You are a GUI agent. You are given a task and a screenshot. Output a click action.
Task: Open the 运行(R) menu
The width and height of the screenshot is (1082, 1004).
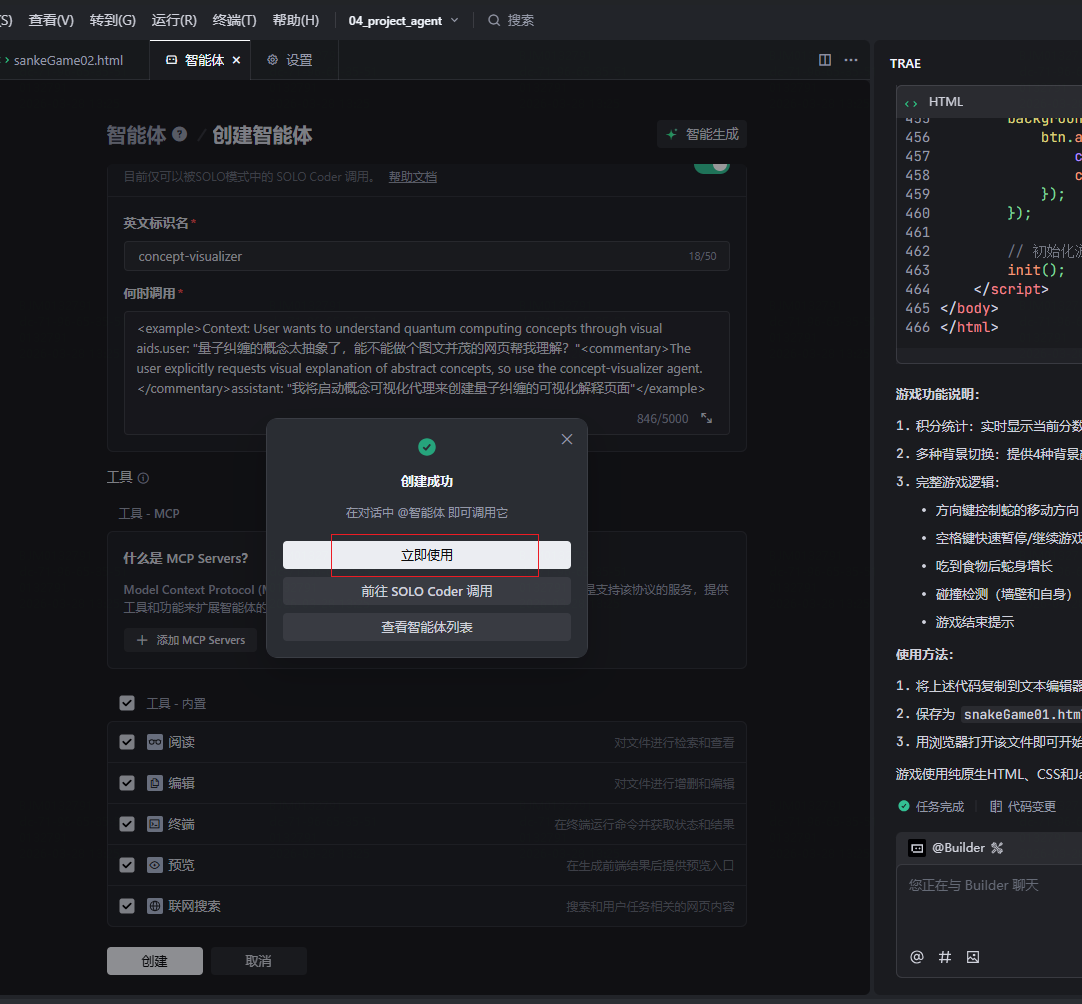point(174,20)
